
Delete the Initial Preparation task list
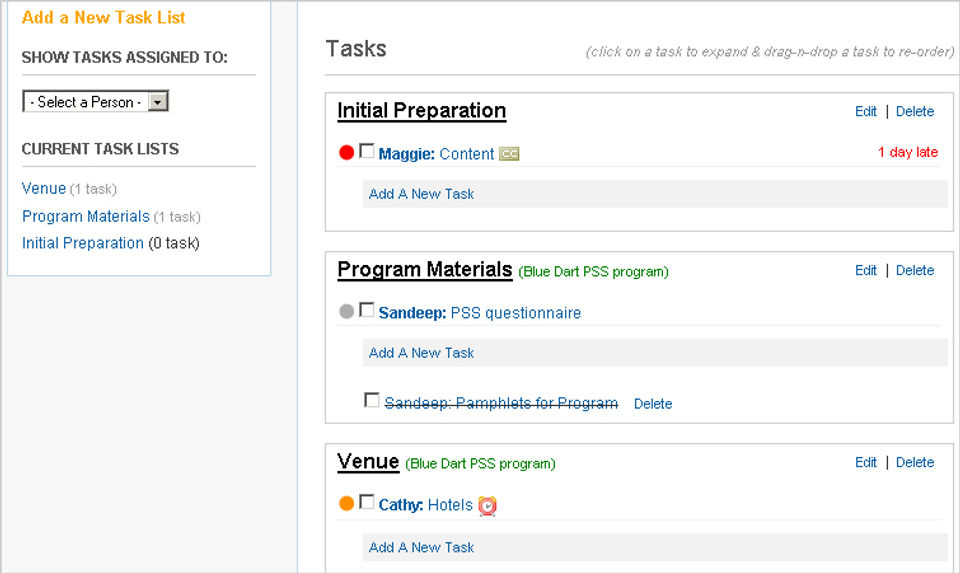(x=915, y=111)
